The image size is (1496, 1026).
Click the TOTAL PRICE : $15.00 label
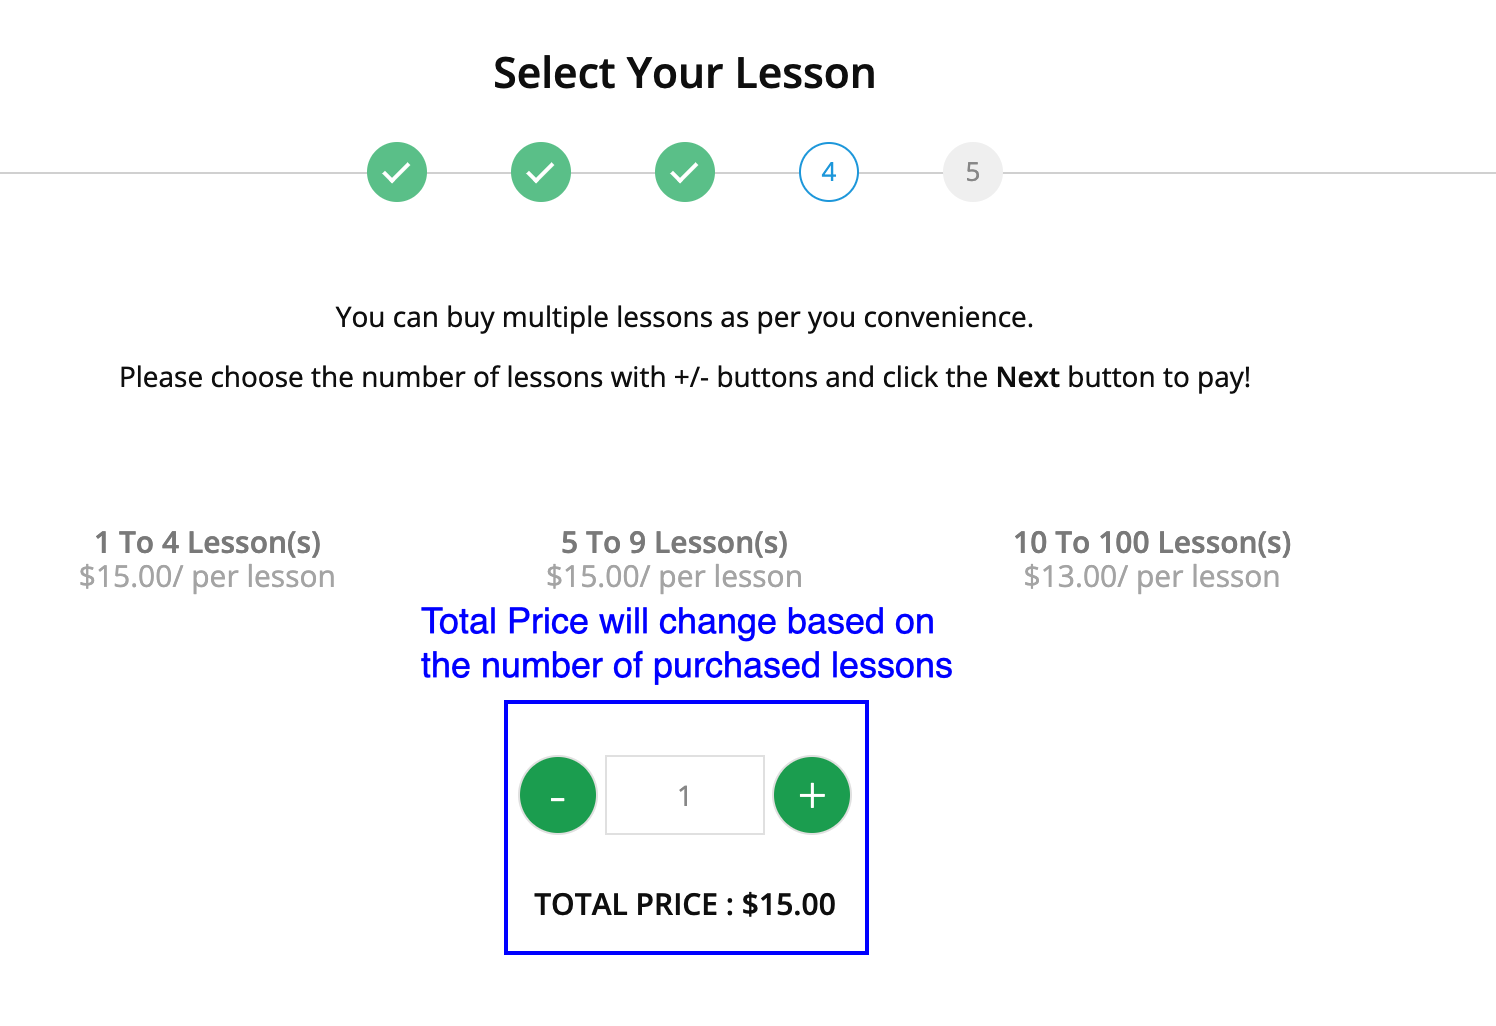(x=685, y=905)
